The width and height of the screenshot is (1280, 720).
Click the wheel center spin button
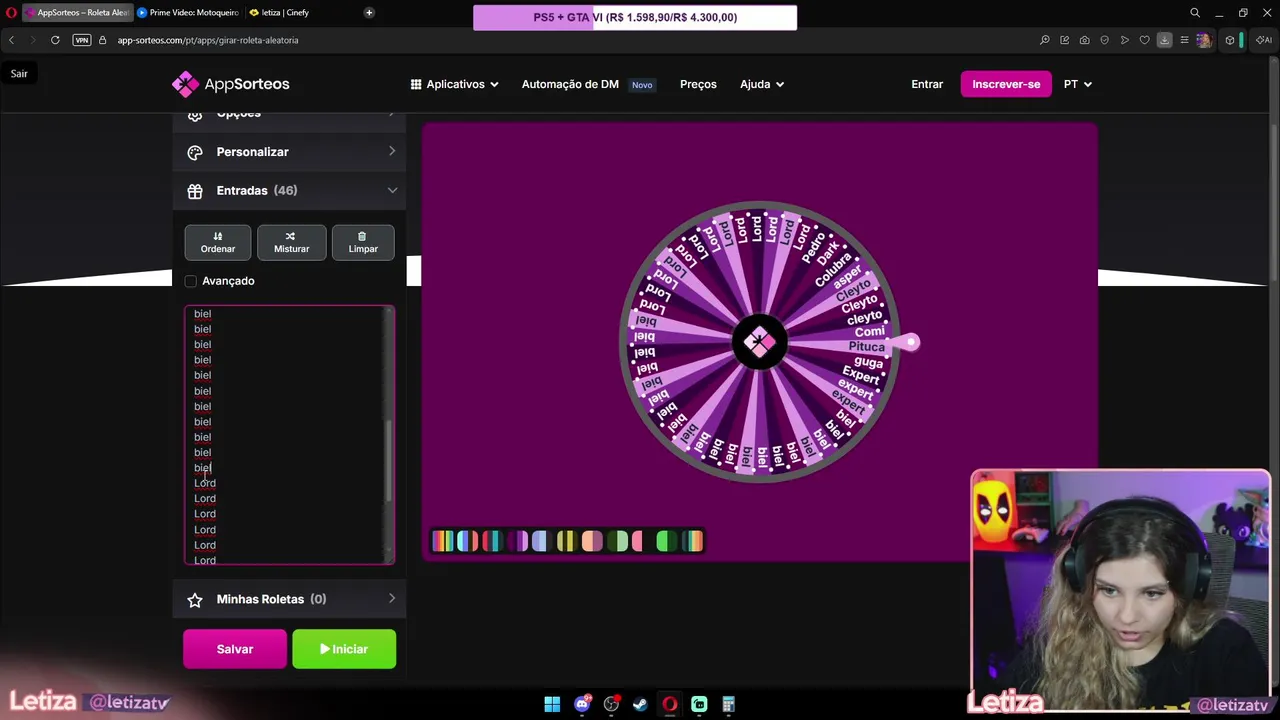759,342
